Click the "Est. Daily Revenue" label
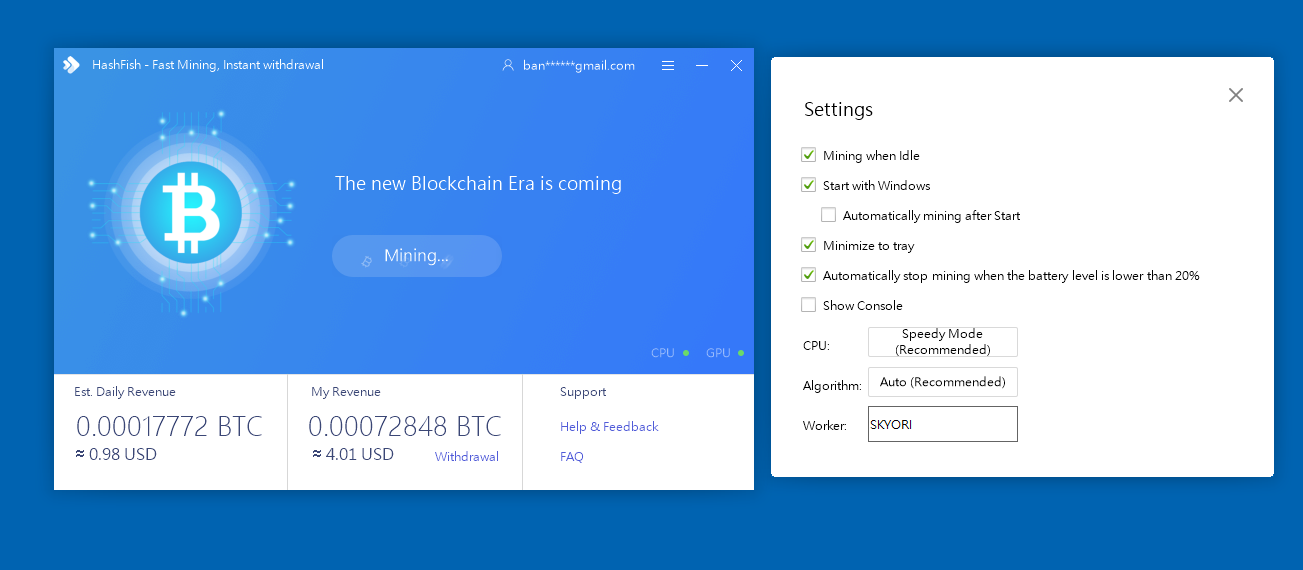 pyautogui.click(x=125, y=392)
